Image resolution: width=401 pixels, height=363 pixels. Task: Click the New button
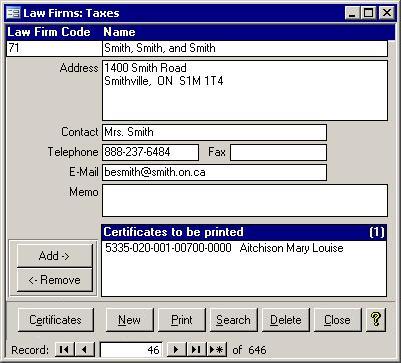tap(129, 320)
